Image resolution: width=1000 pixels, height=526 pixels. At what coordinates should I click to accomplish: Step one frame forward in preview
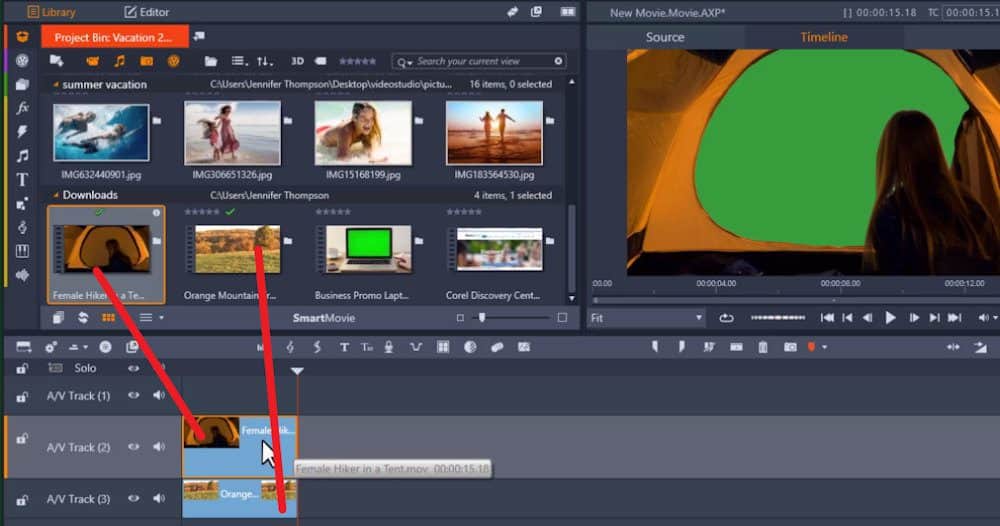(913, 318)
